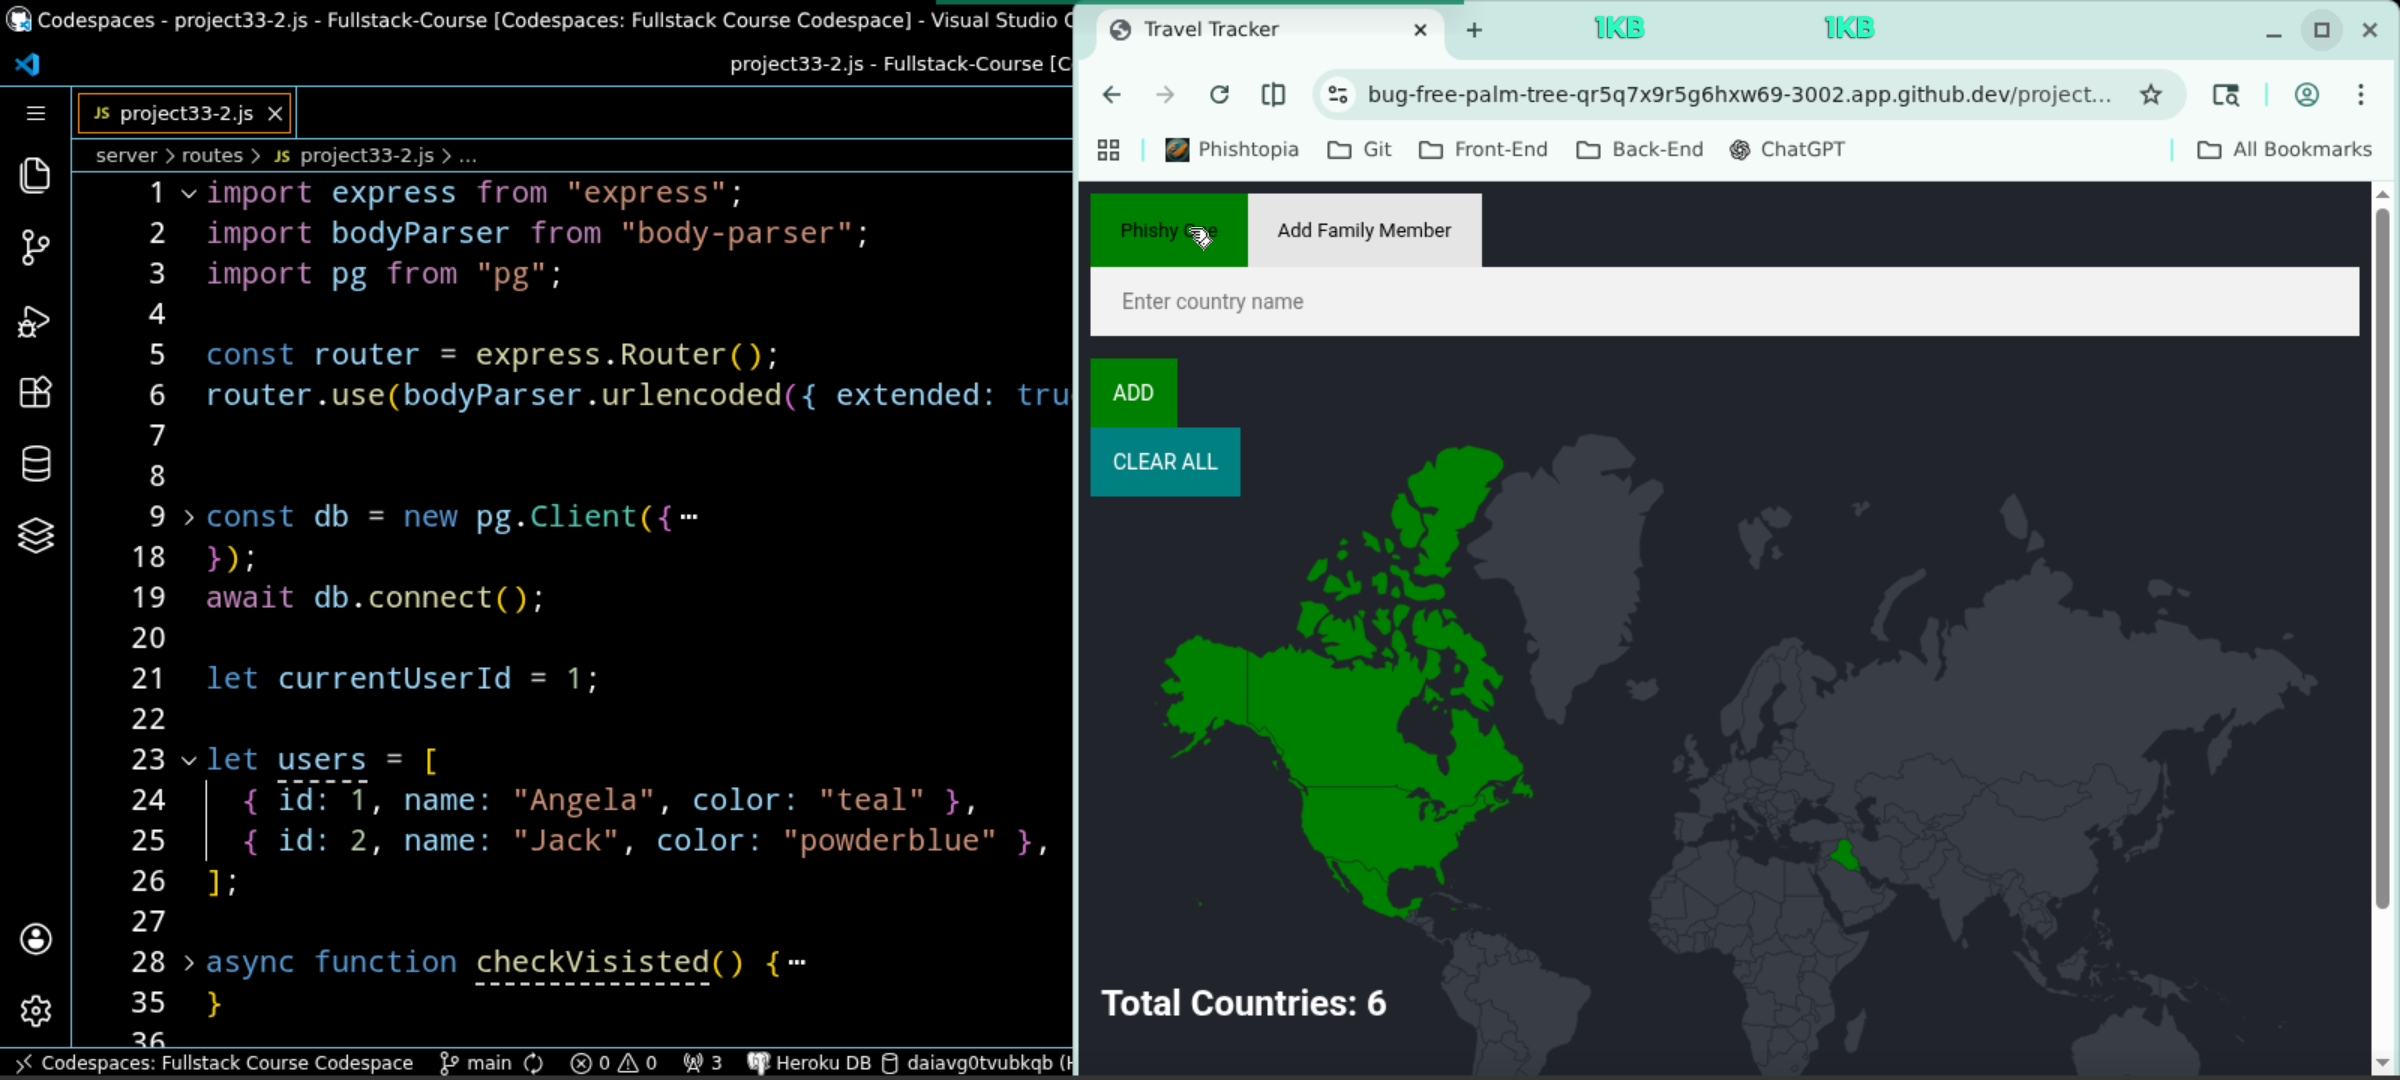Viewport: 2400px width, 1080px height.
Task: Open the Explorer files icon in activity bar
Action: [35, 176]
